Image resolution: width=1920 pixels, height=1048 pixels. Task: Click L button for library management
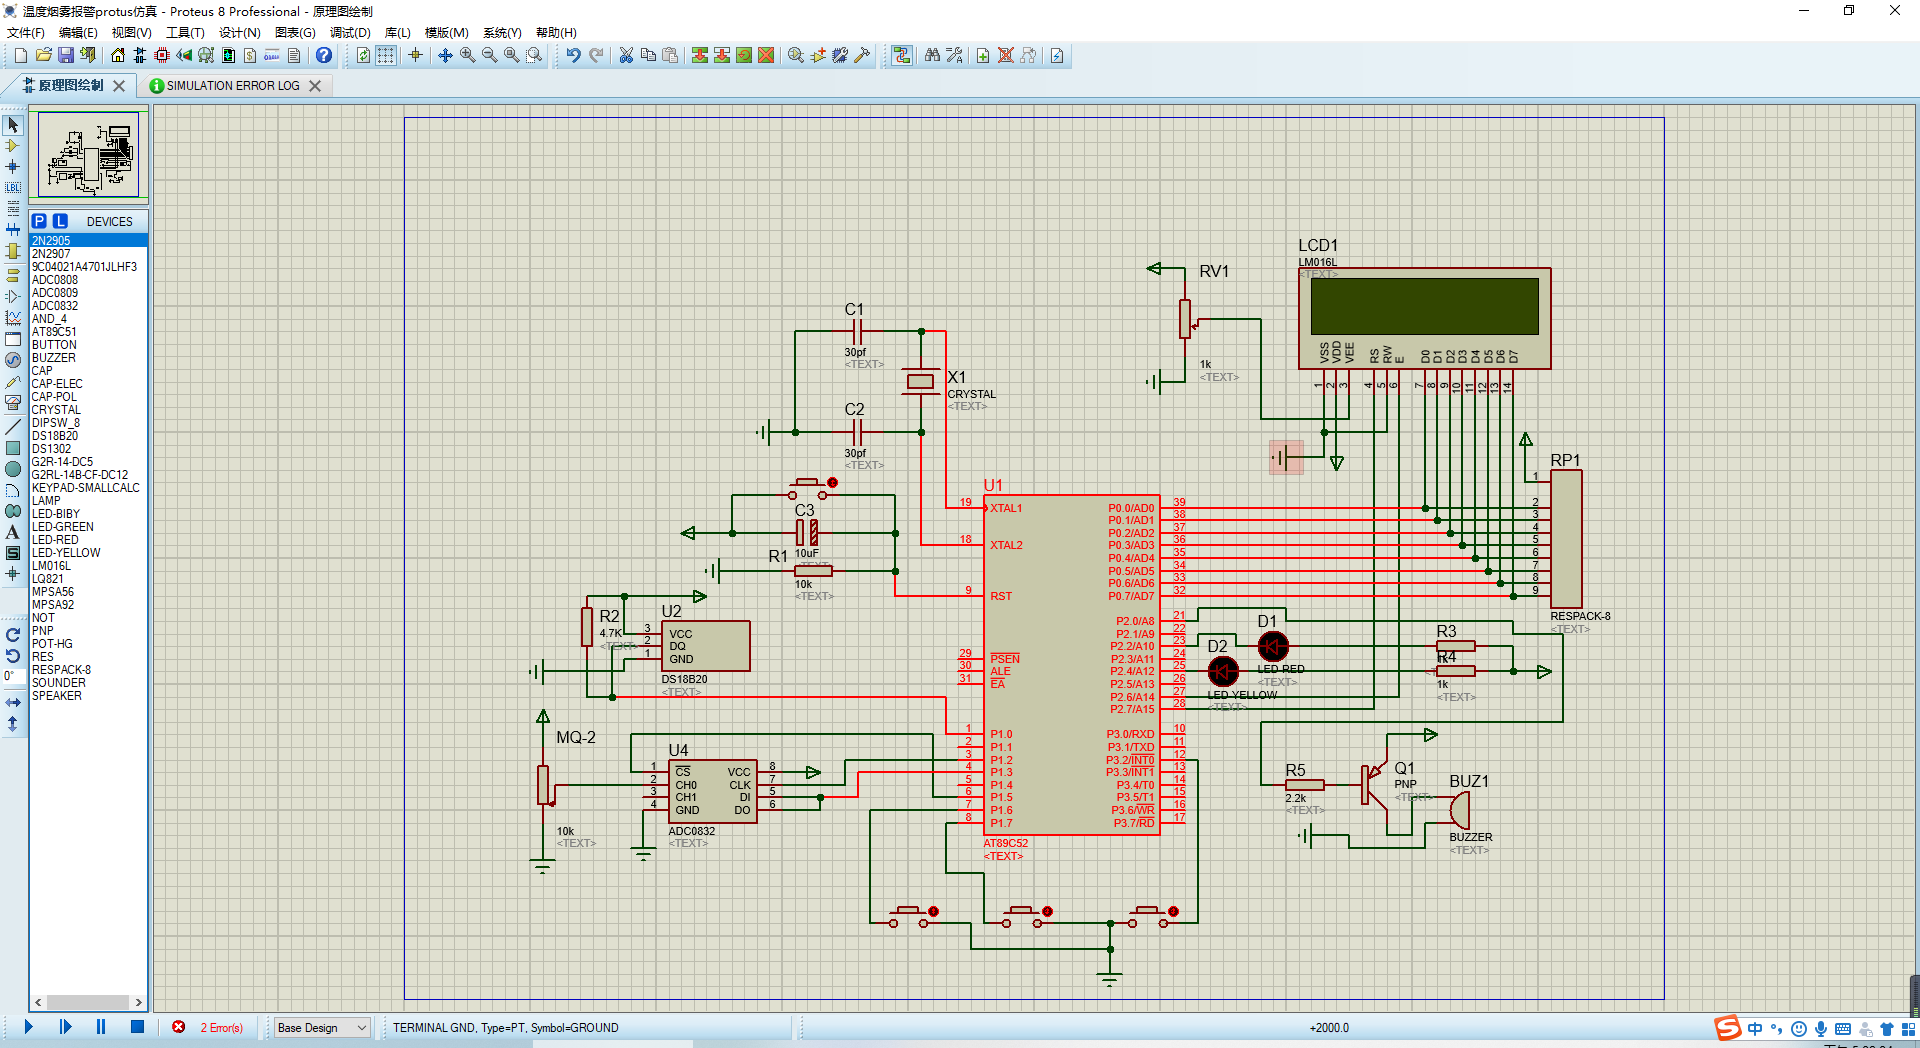(60, 221)
